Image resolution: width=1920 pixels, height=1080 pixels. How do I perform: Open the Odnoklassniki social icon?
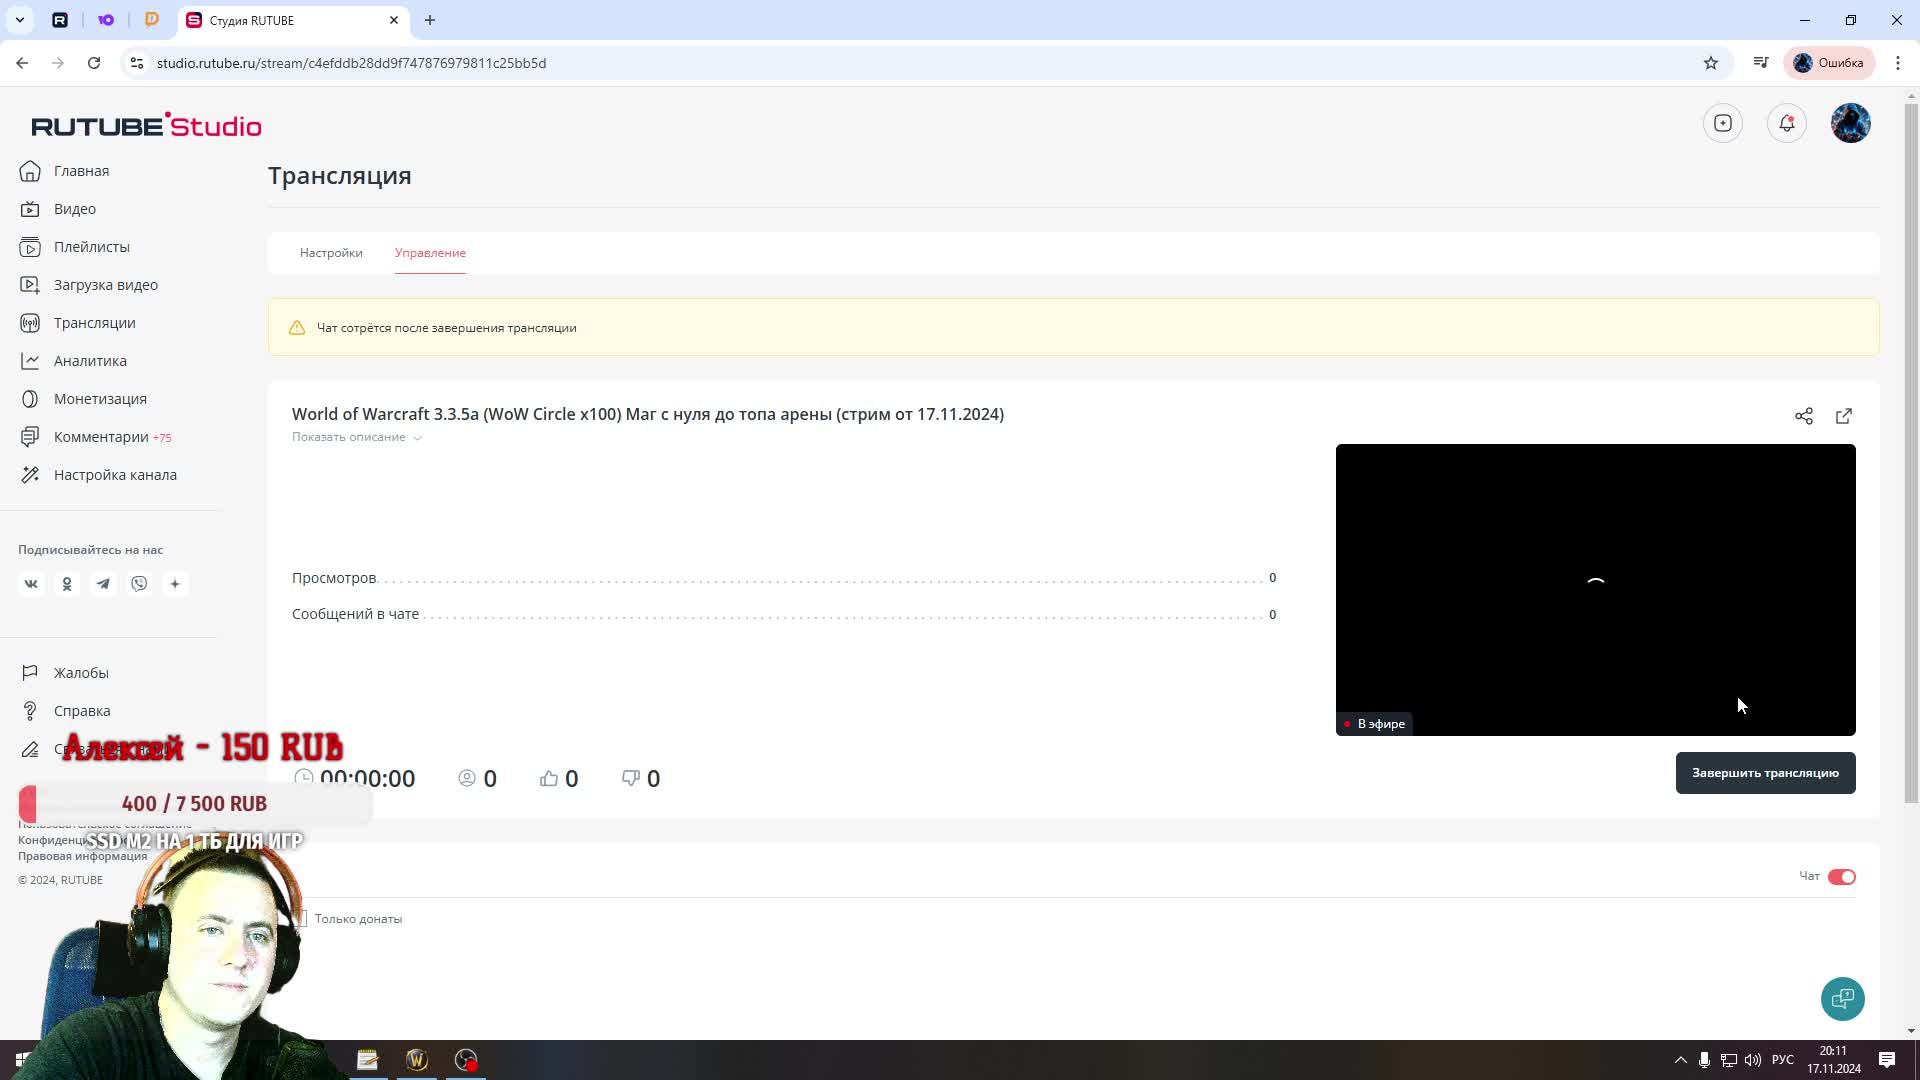tap(67, 584)
